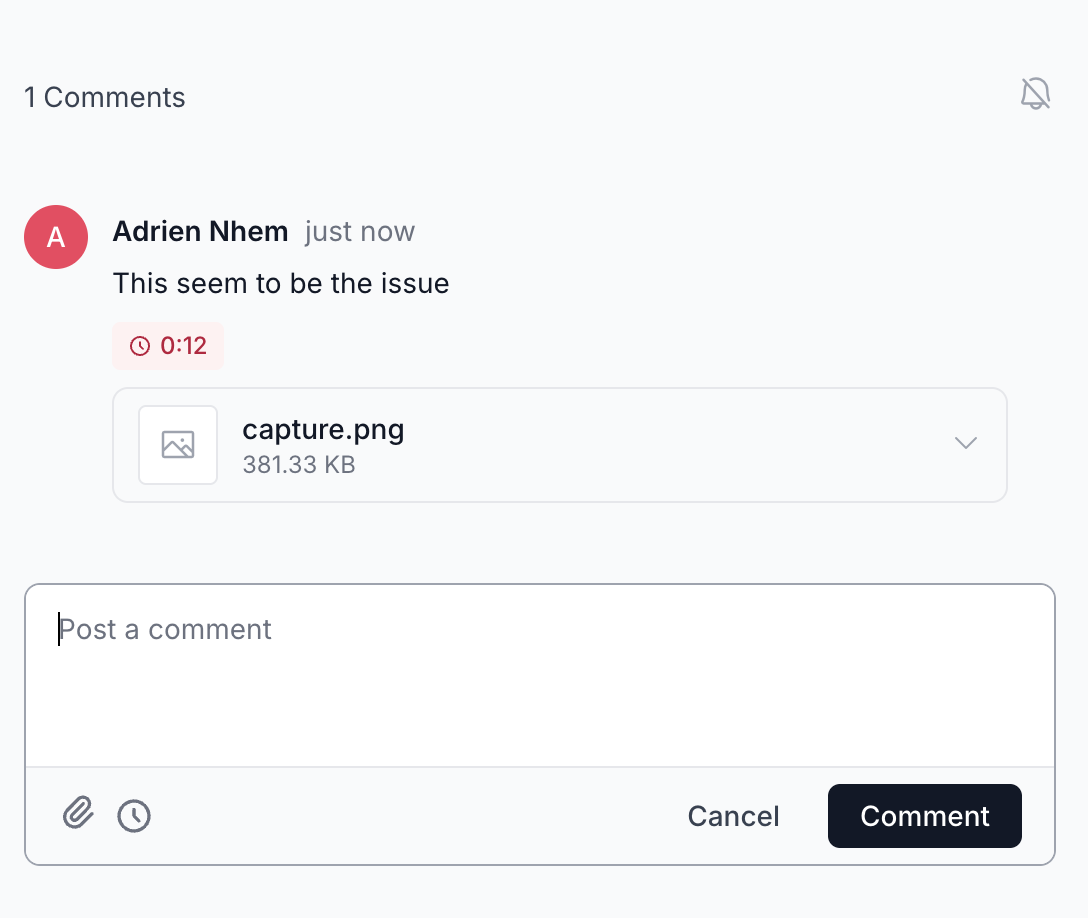Click the 'just now' comment timestamp
Screen dimensions: 1088x918
360,232
